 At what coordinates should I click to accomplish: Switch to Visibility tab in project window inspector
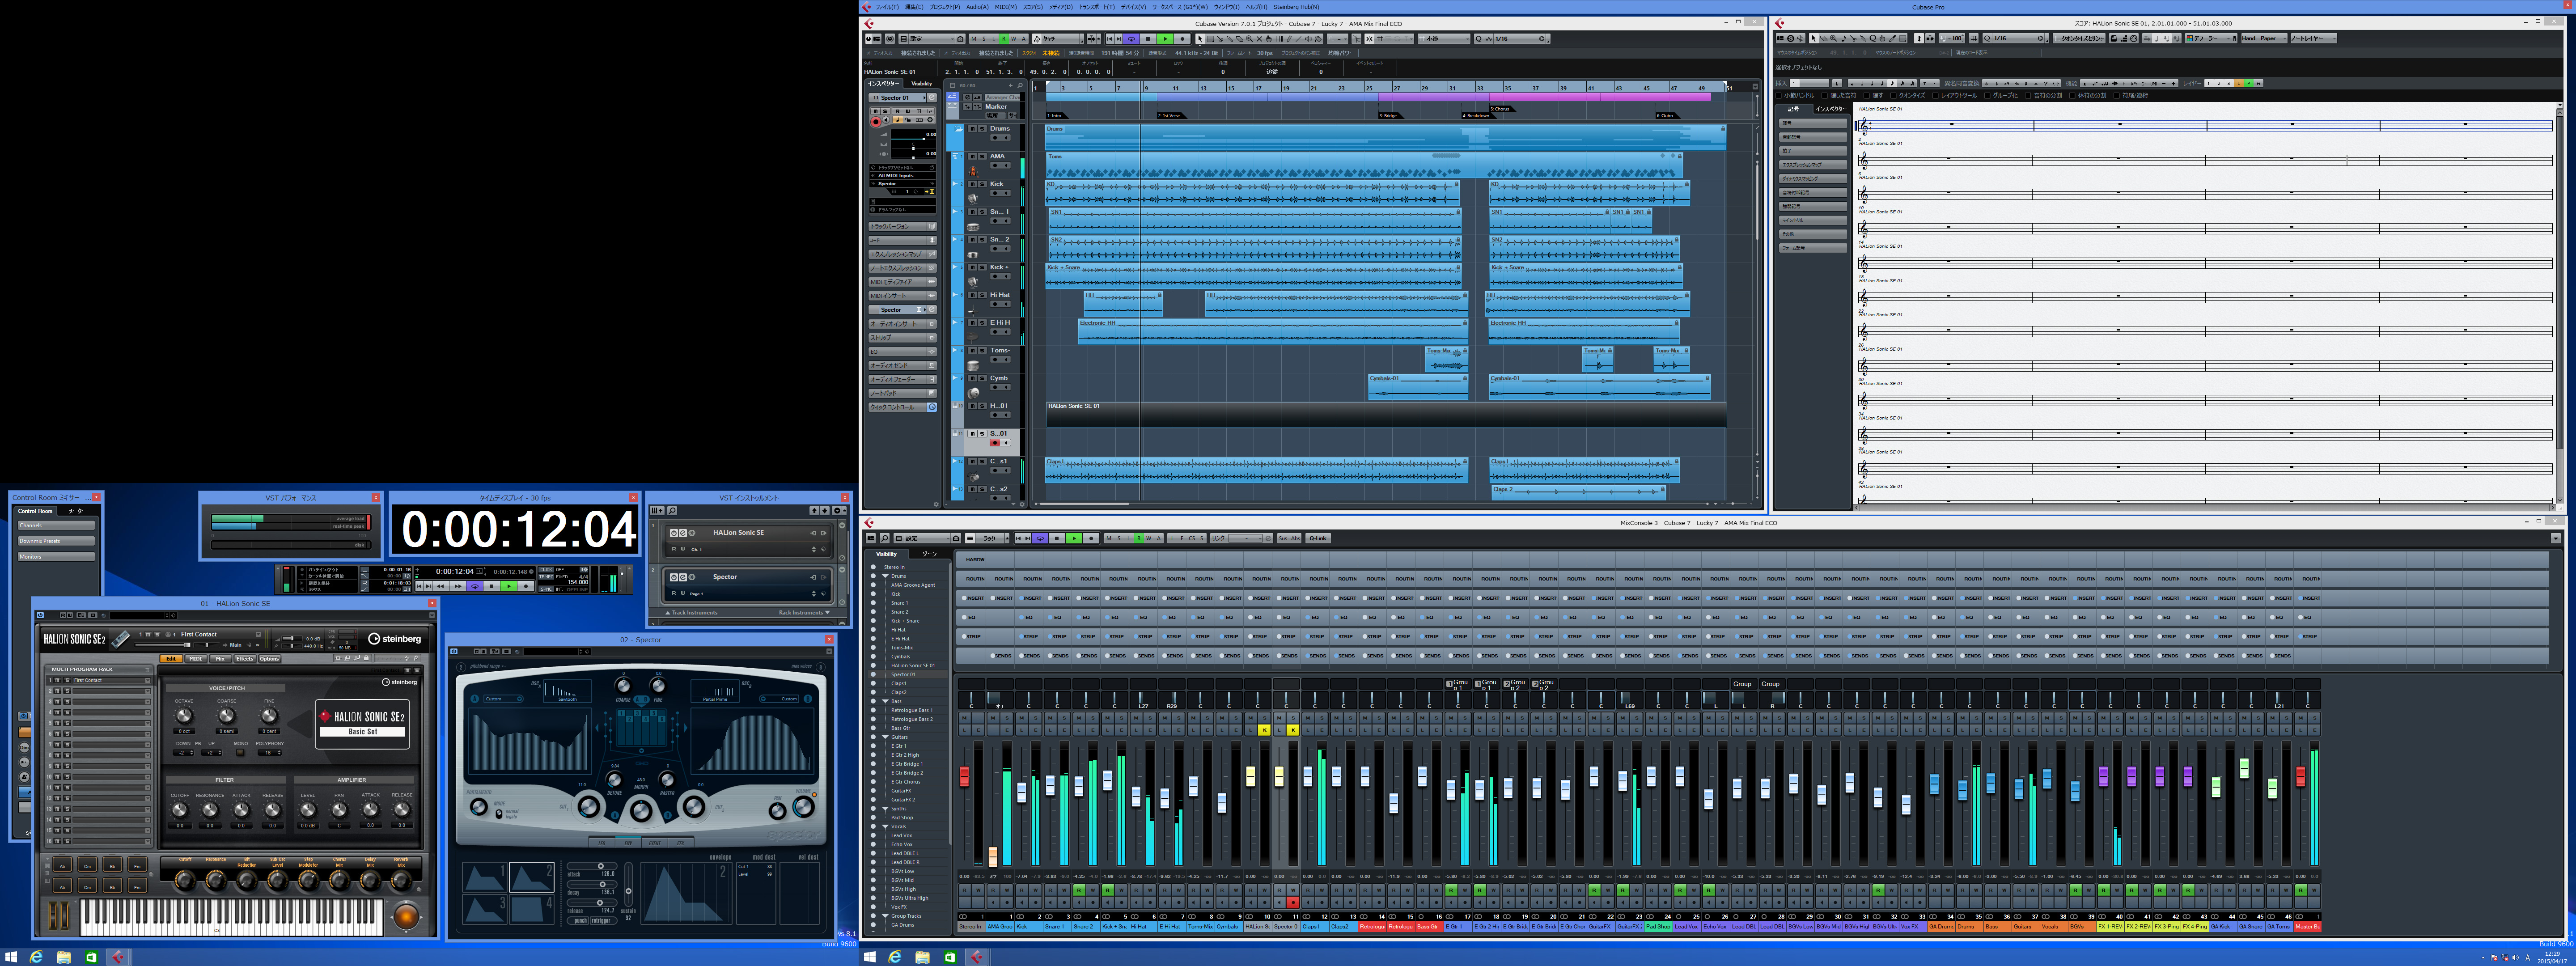coord(922,84)
